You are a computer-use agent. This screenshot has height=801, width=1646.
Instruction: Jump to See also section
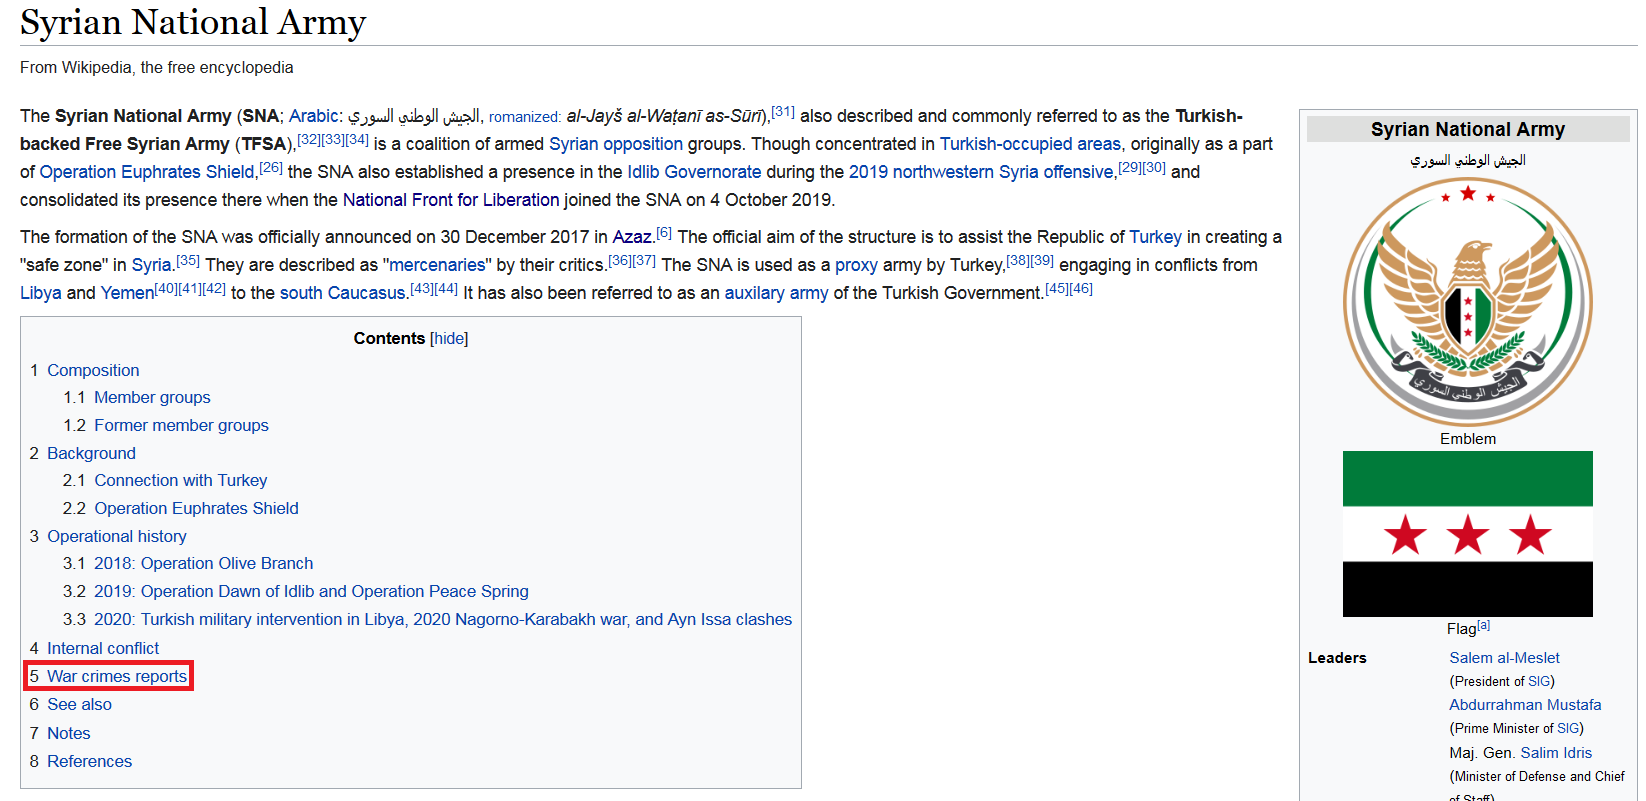(x=79, y=704)
